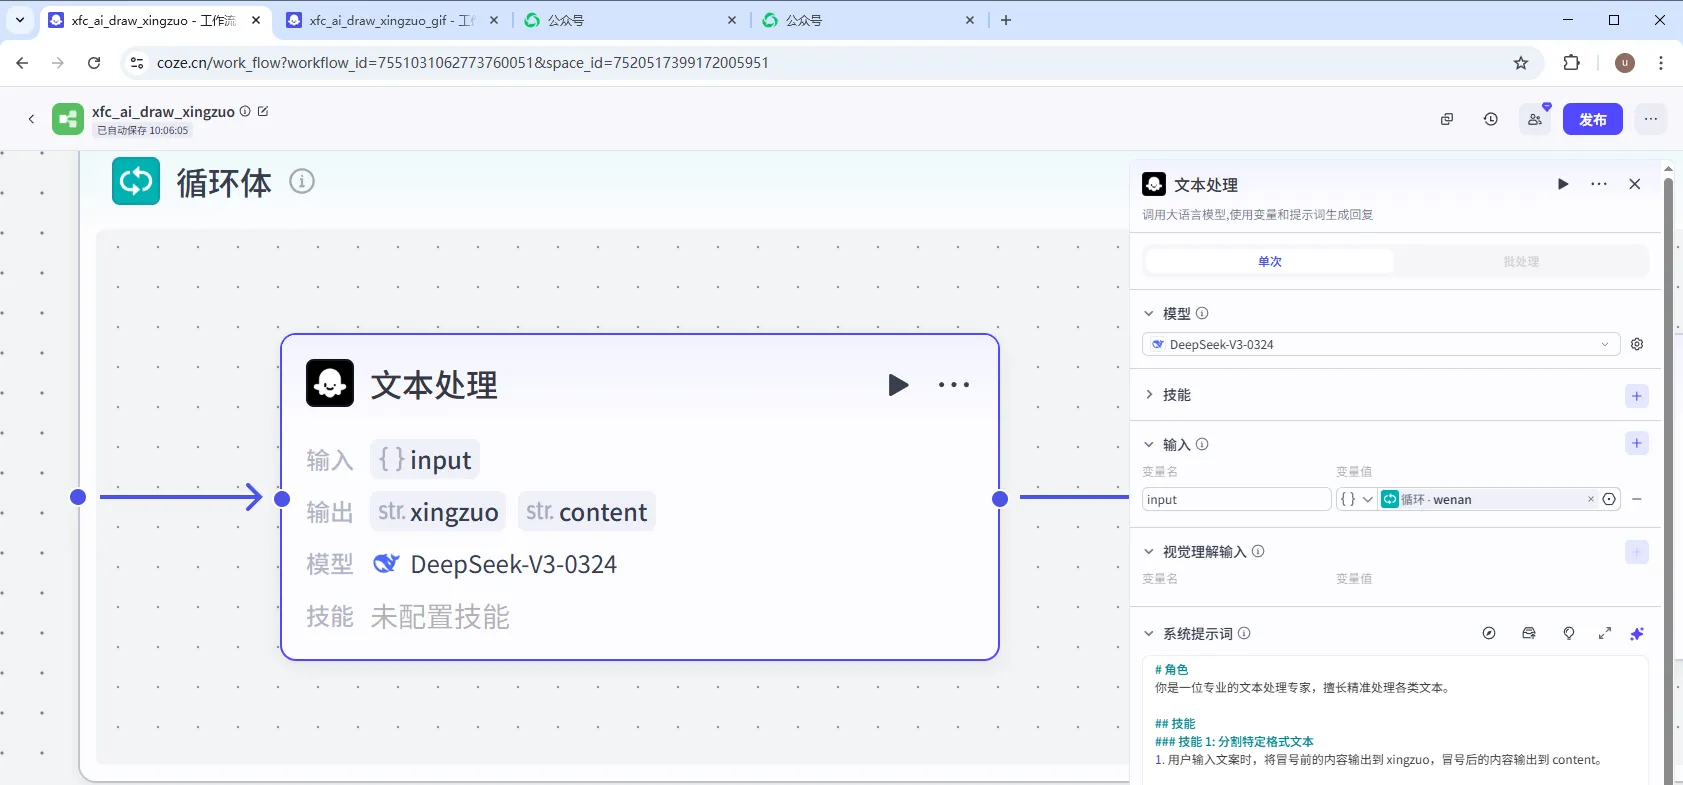Click the collaborators icon beside 发布

[1534, 119]
